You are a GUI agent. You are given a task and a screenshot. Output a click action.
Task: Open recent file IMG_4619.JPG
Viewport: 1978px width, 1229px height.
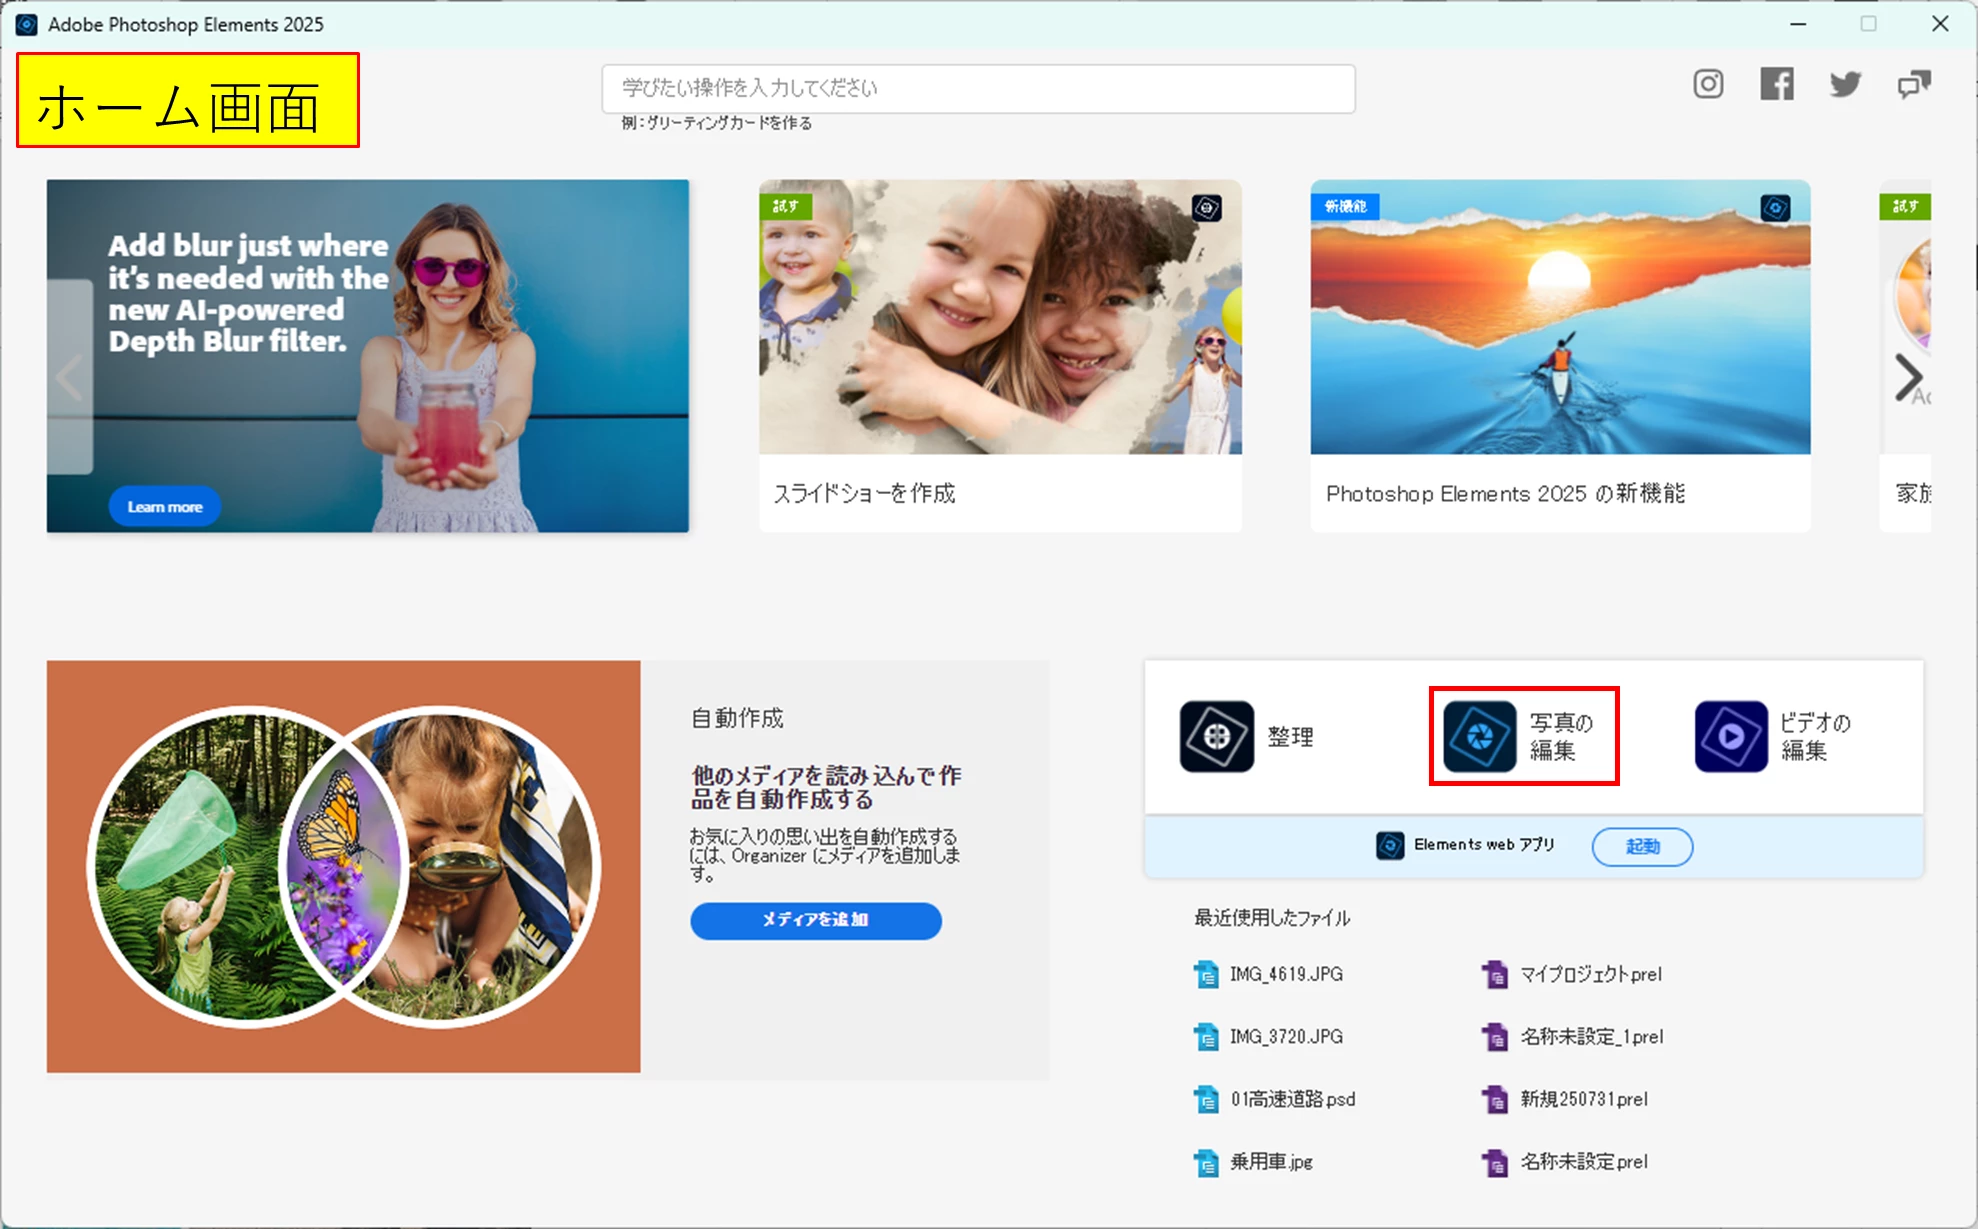point(1285,974)
